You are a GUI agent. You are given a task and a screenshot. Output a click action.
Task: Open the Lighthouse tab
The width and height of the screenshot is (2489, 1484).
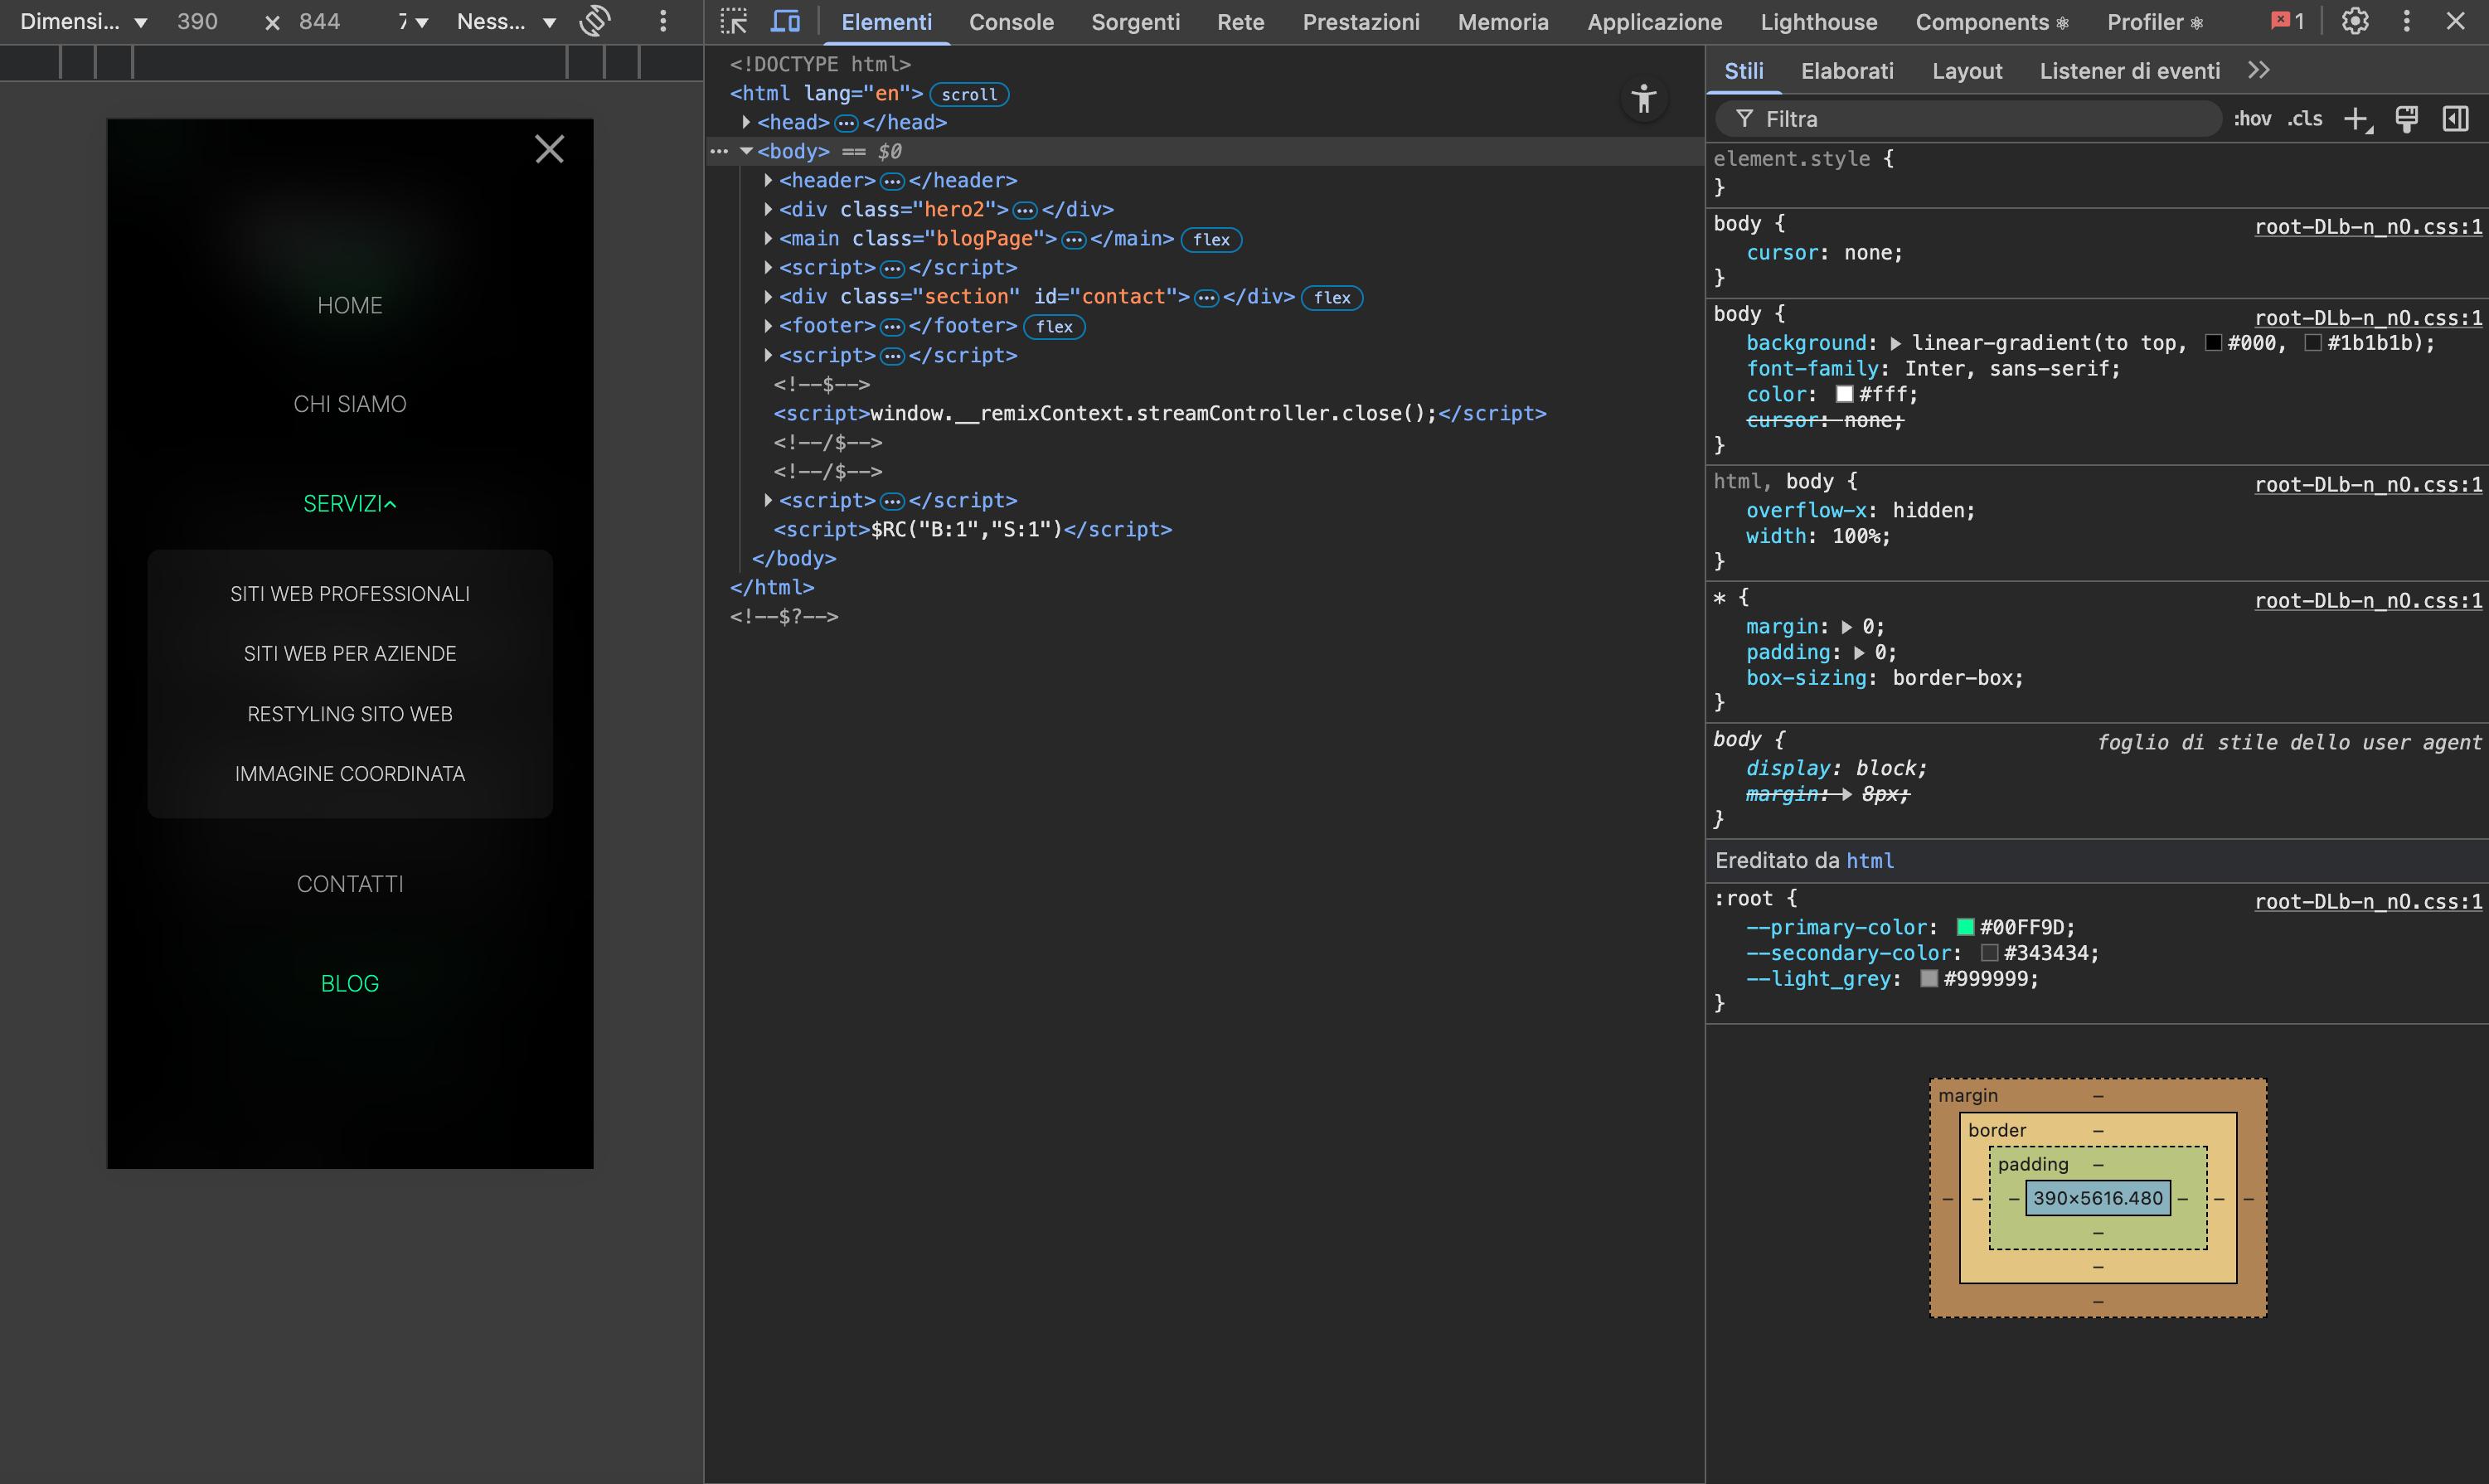click(1819, 22)
